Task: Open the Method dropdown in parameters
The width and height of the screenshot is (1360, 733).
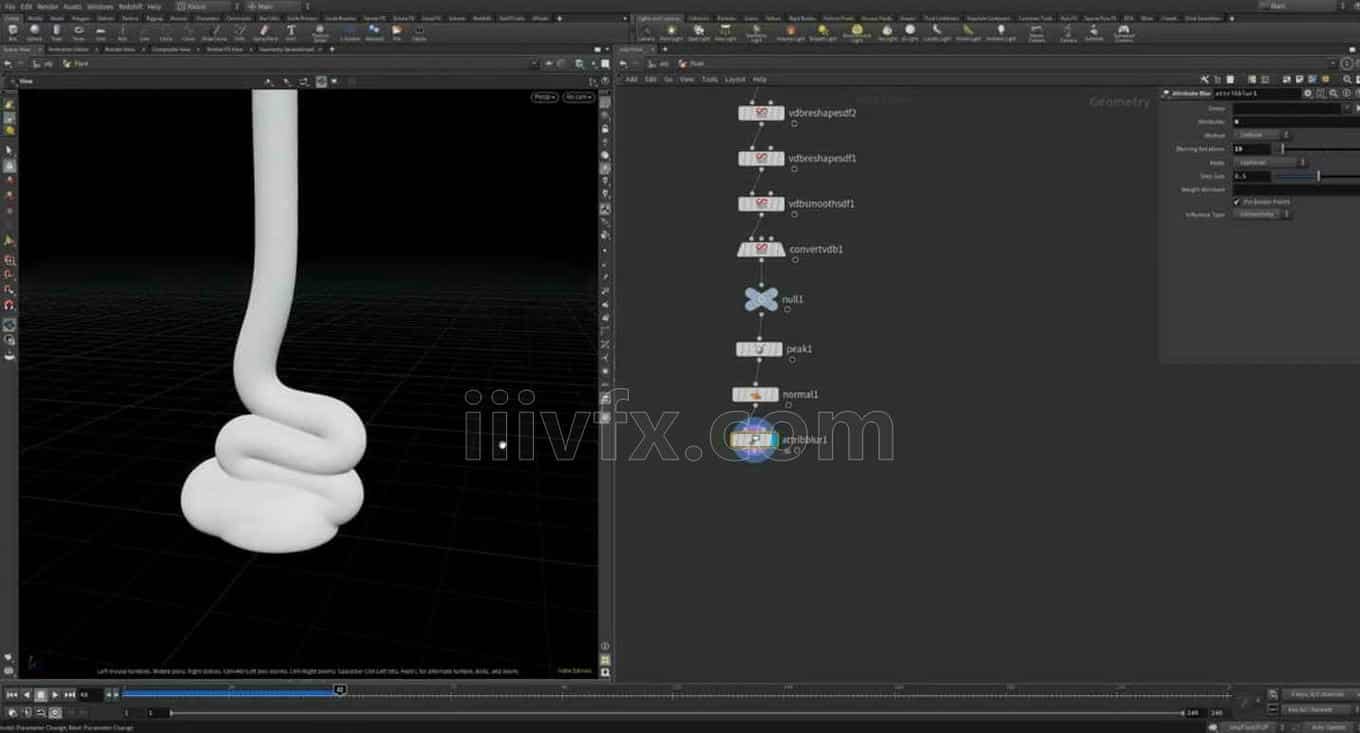Action: [1261, 134]
